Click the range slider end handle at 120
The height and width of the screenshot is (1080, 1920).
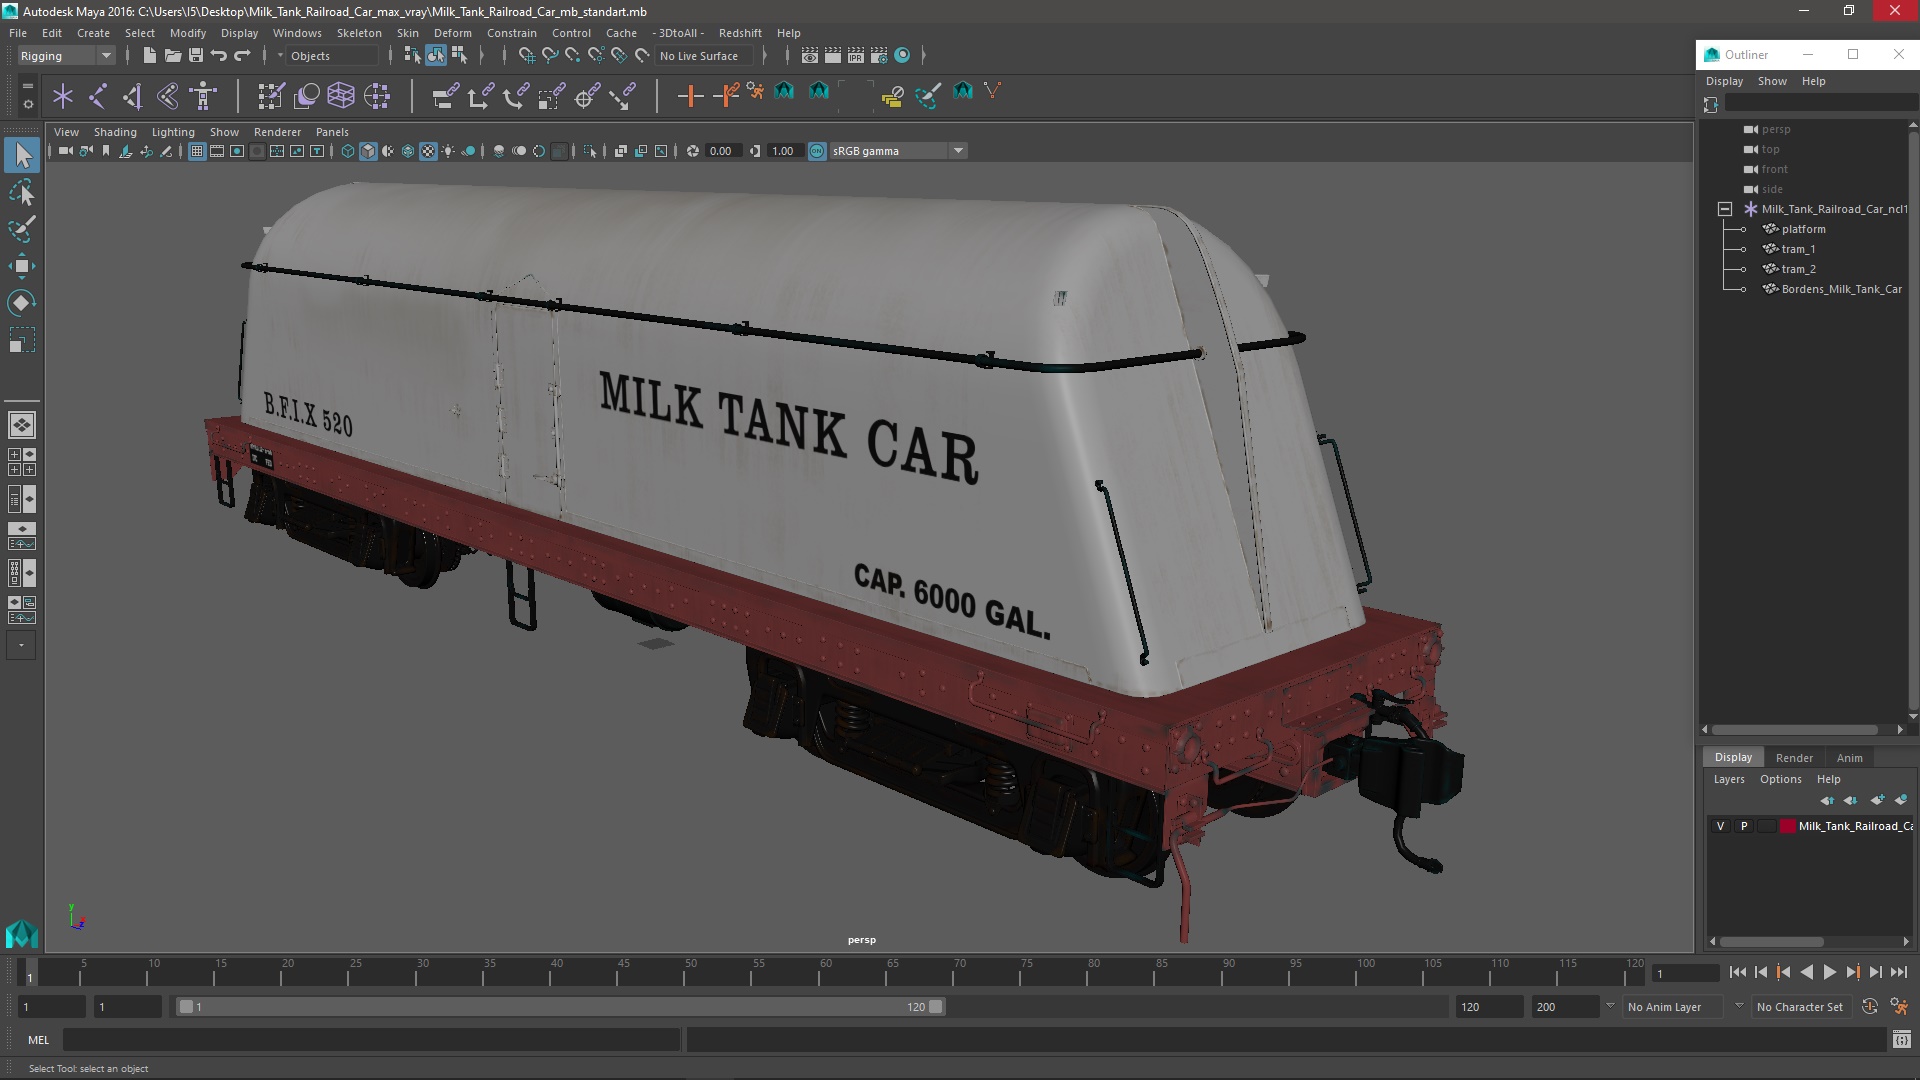point(936,1007)
